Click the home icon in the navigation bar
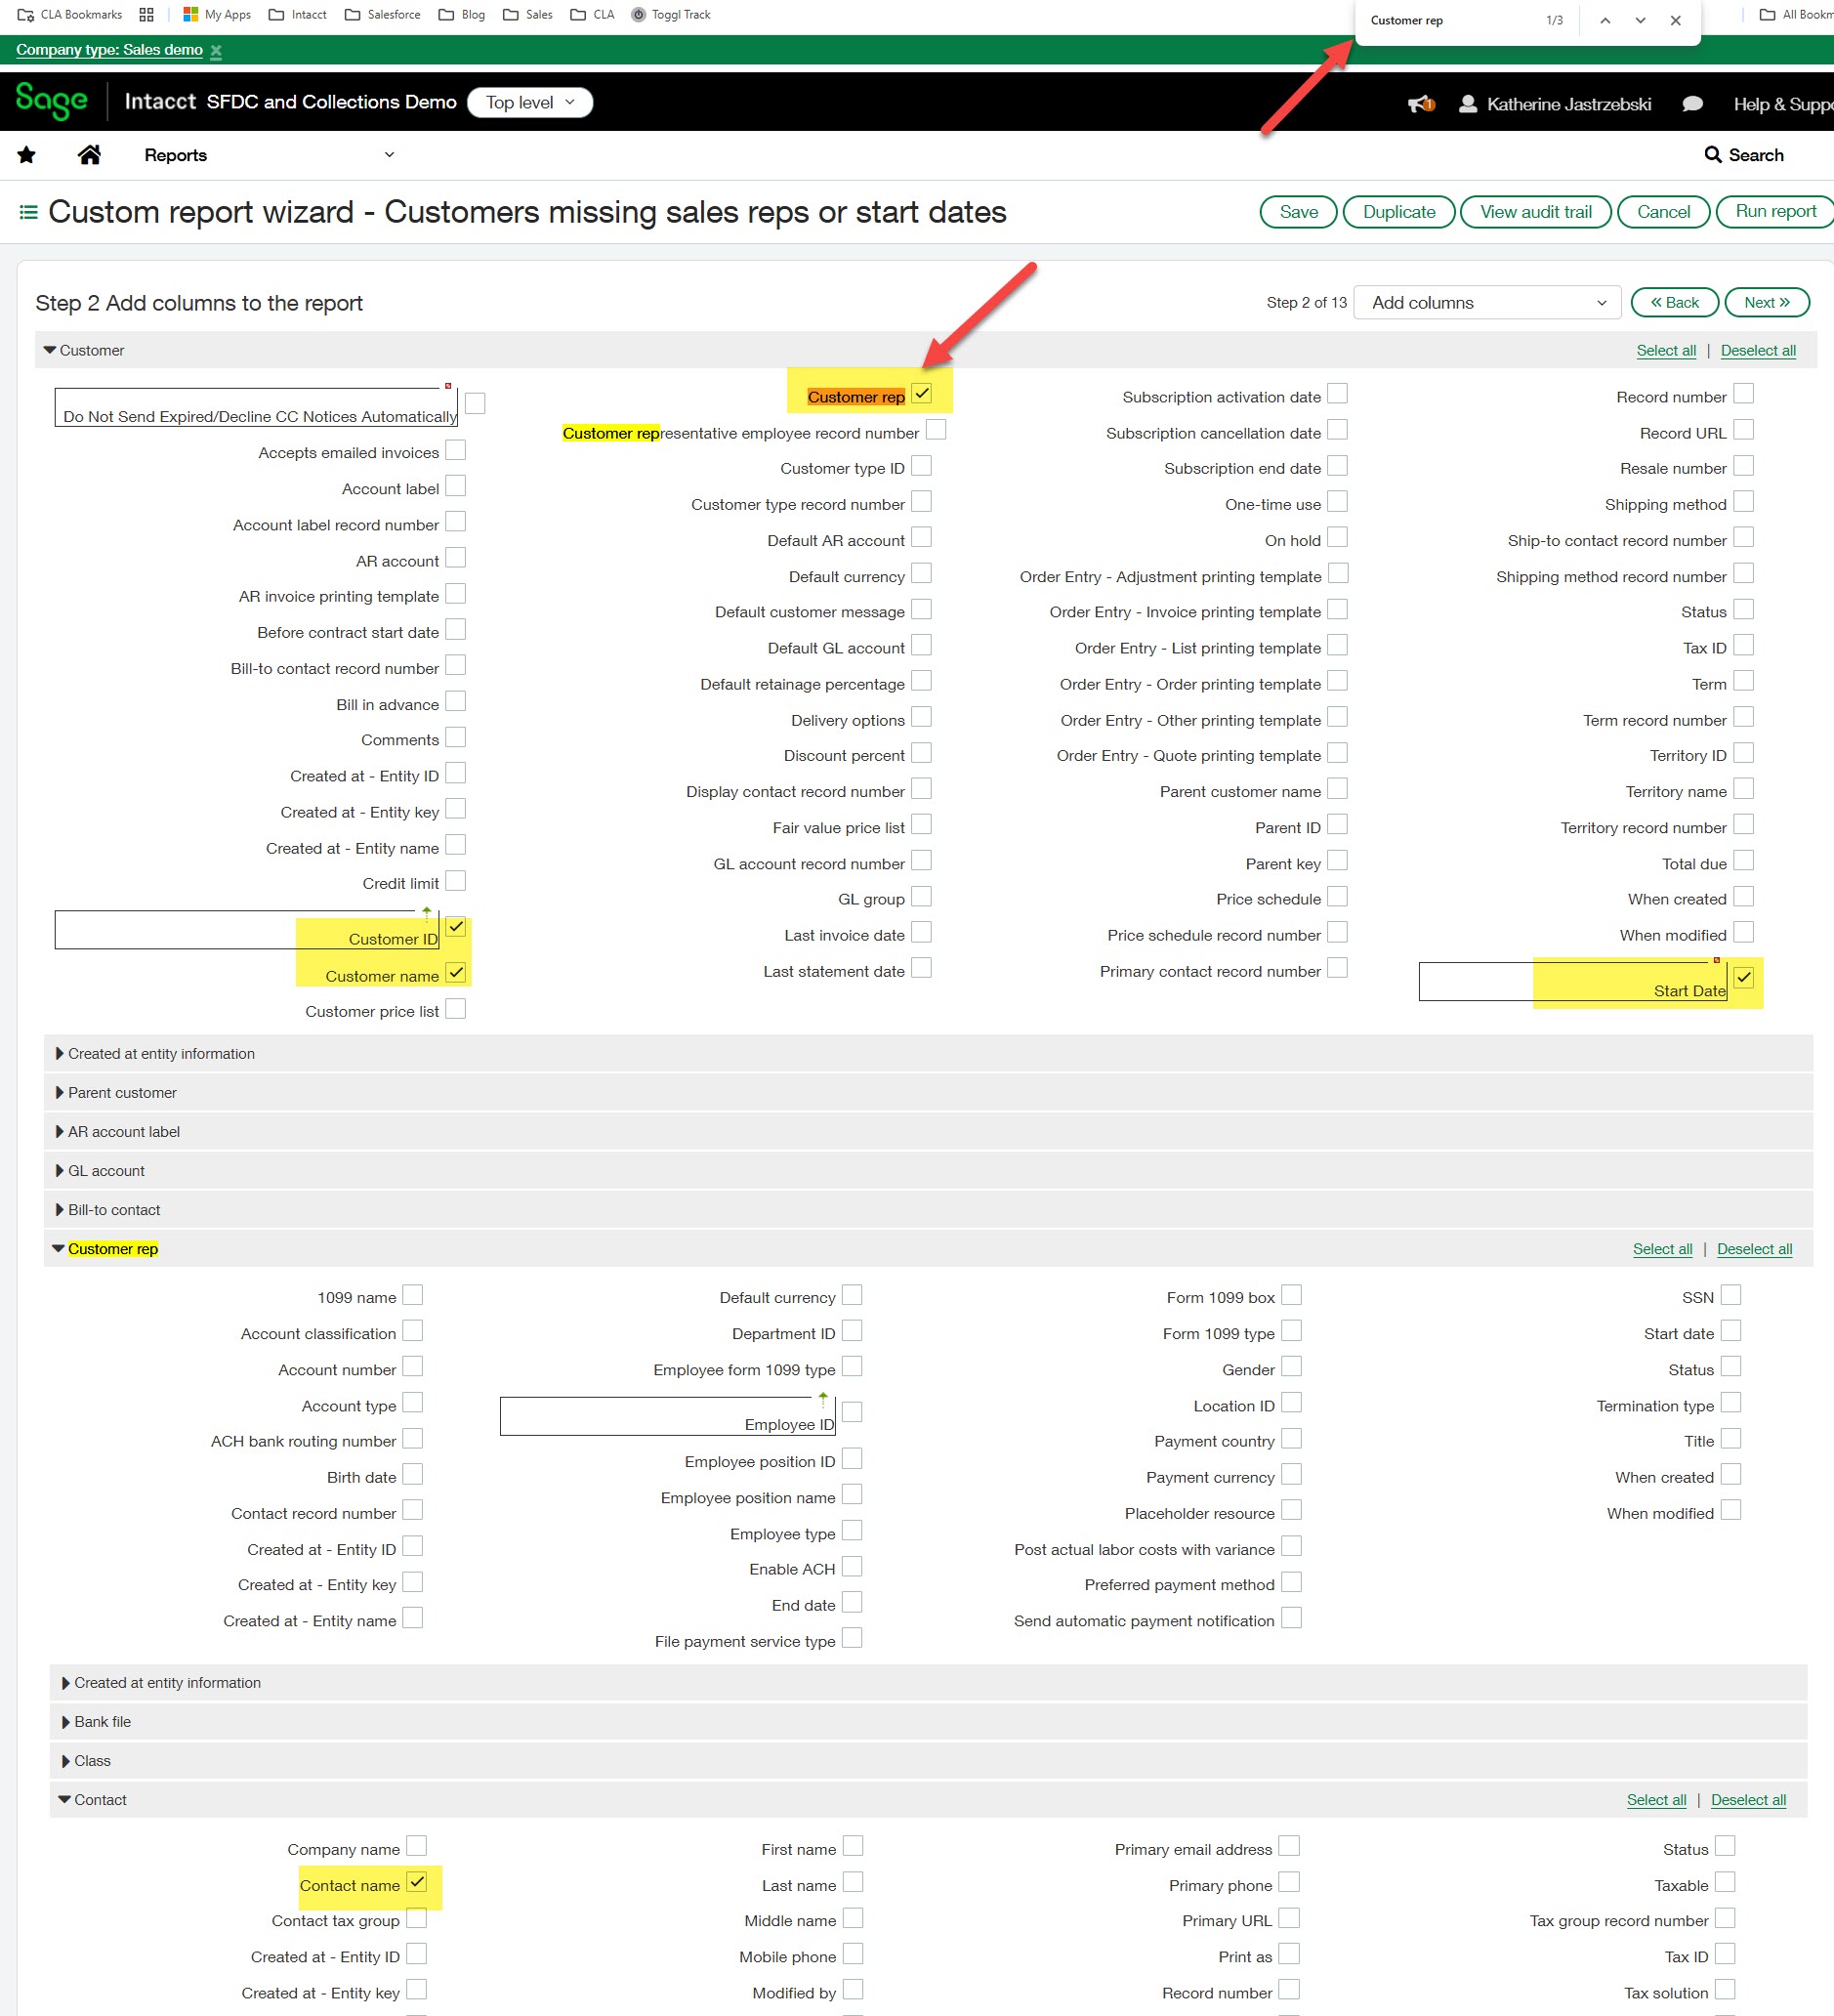The width and height of the screenshot is (1834, 2016). (x=89, y=154)
